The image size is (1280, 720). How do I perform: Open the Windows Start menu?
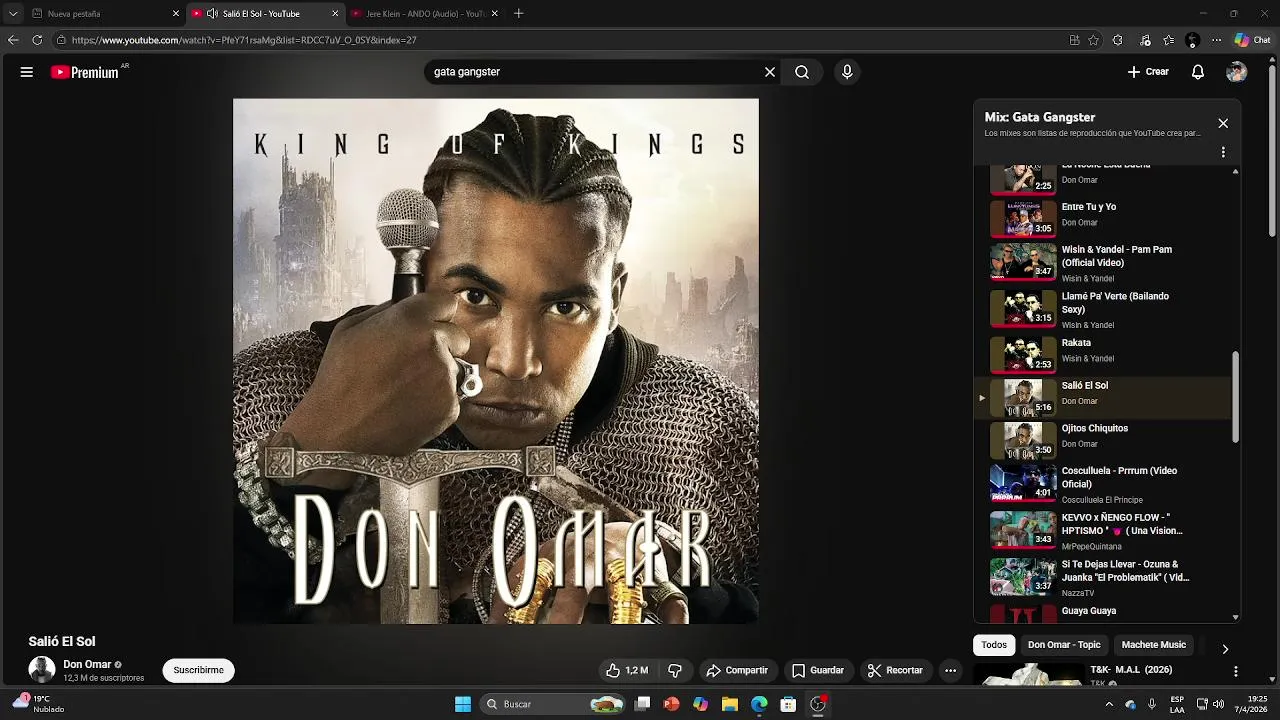pyautogui.click(x=463, y=704)
